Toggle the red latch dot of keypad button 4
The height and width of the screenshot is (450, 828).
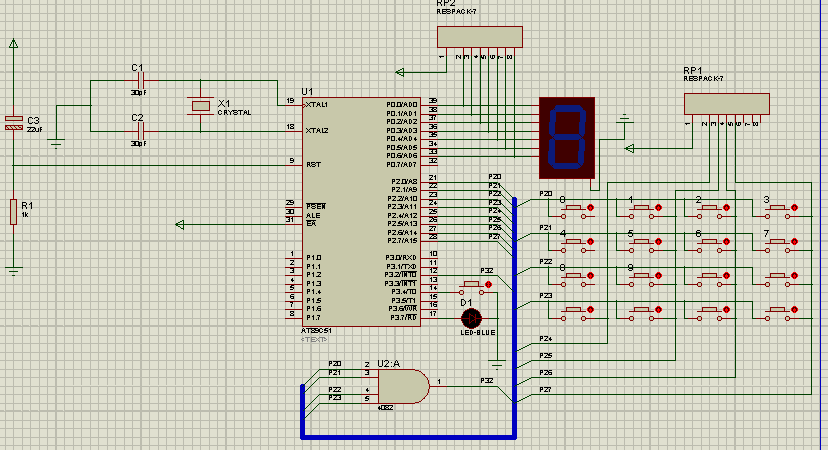coord(590,241)
